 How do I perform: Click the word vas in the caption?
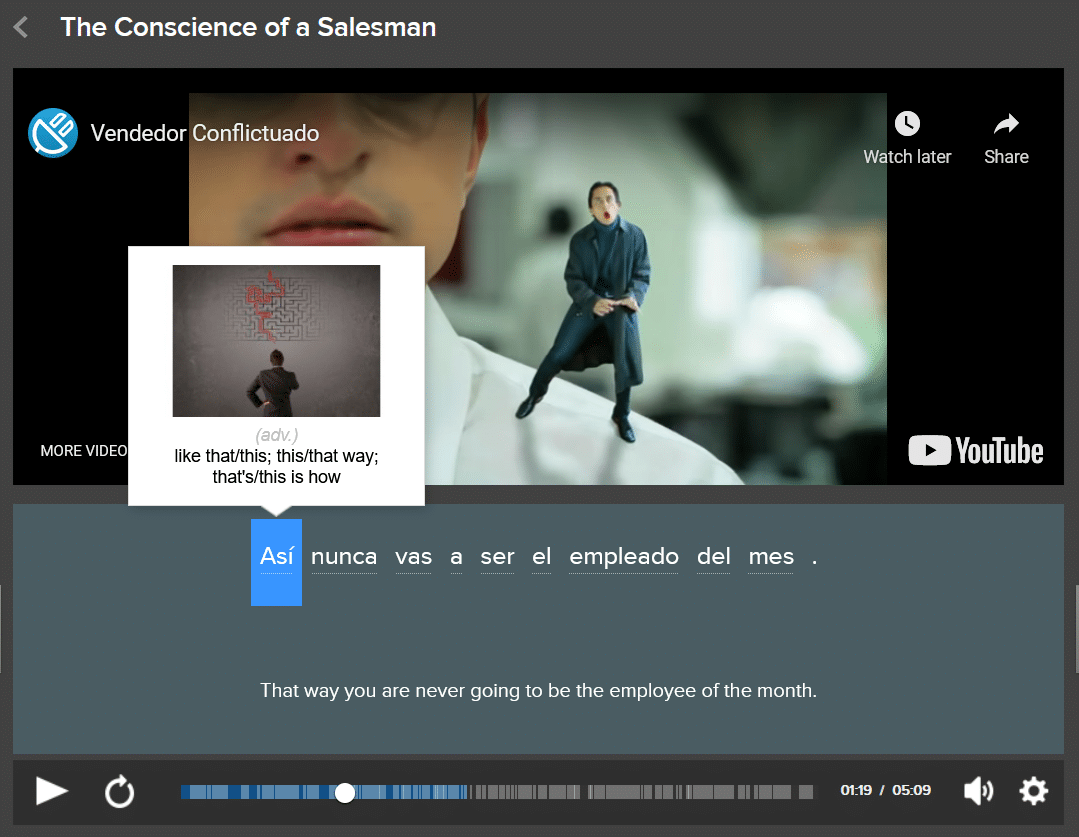pos(413,557)
